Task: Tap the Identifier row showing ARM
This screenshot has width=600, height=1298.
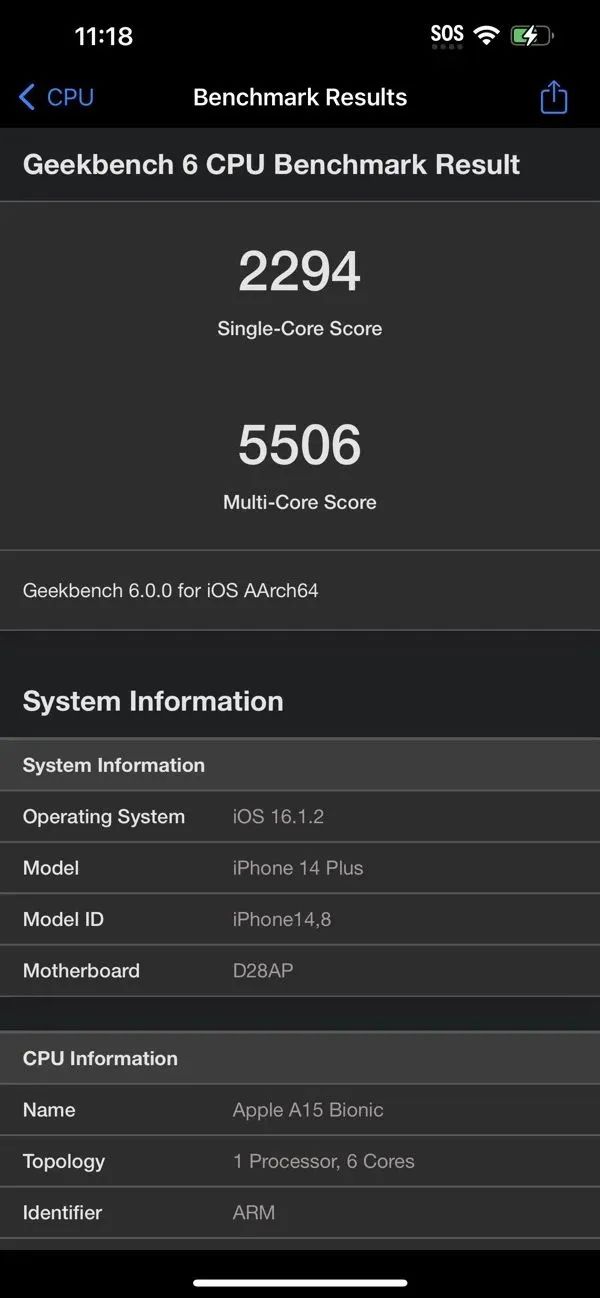Action: [x=300, y=1213]
